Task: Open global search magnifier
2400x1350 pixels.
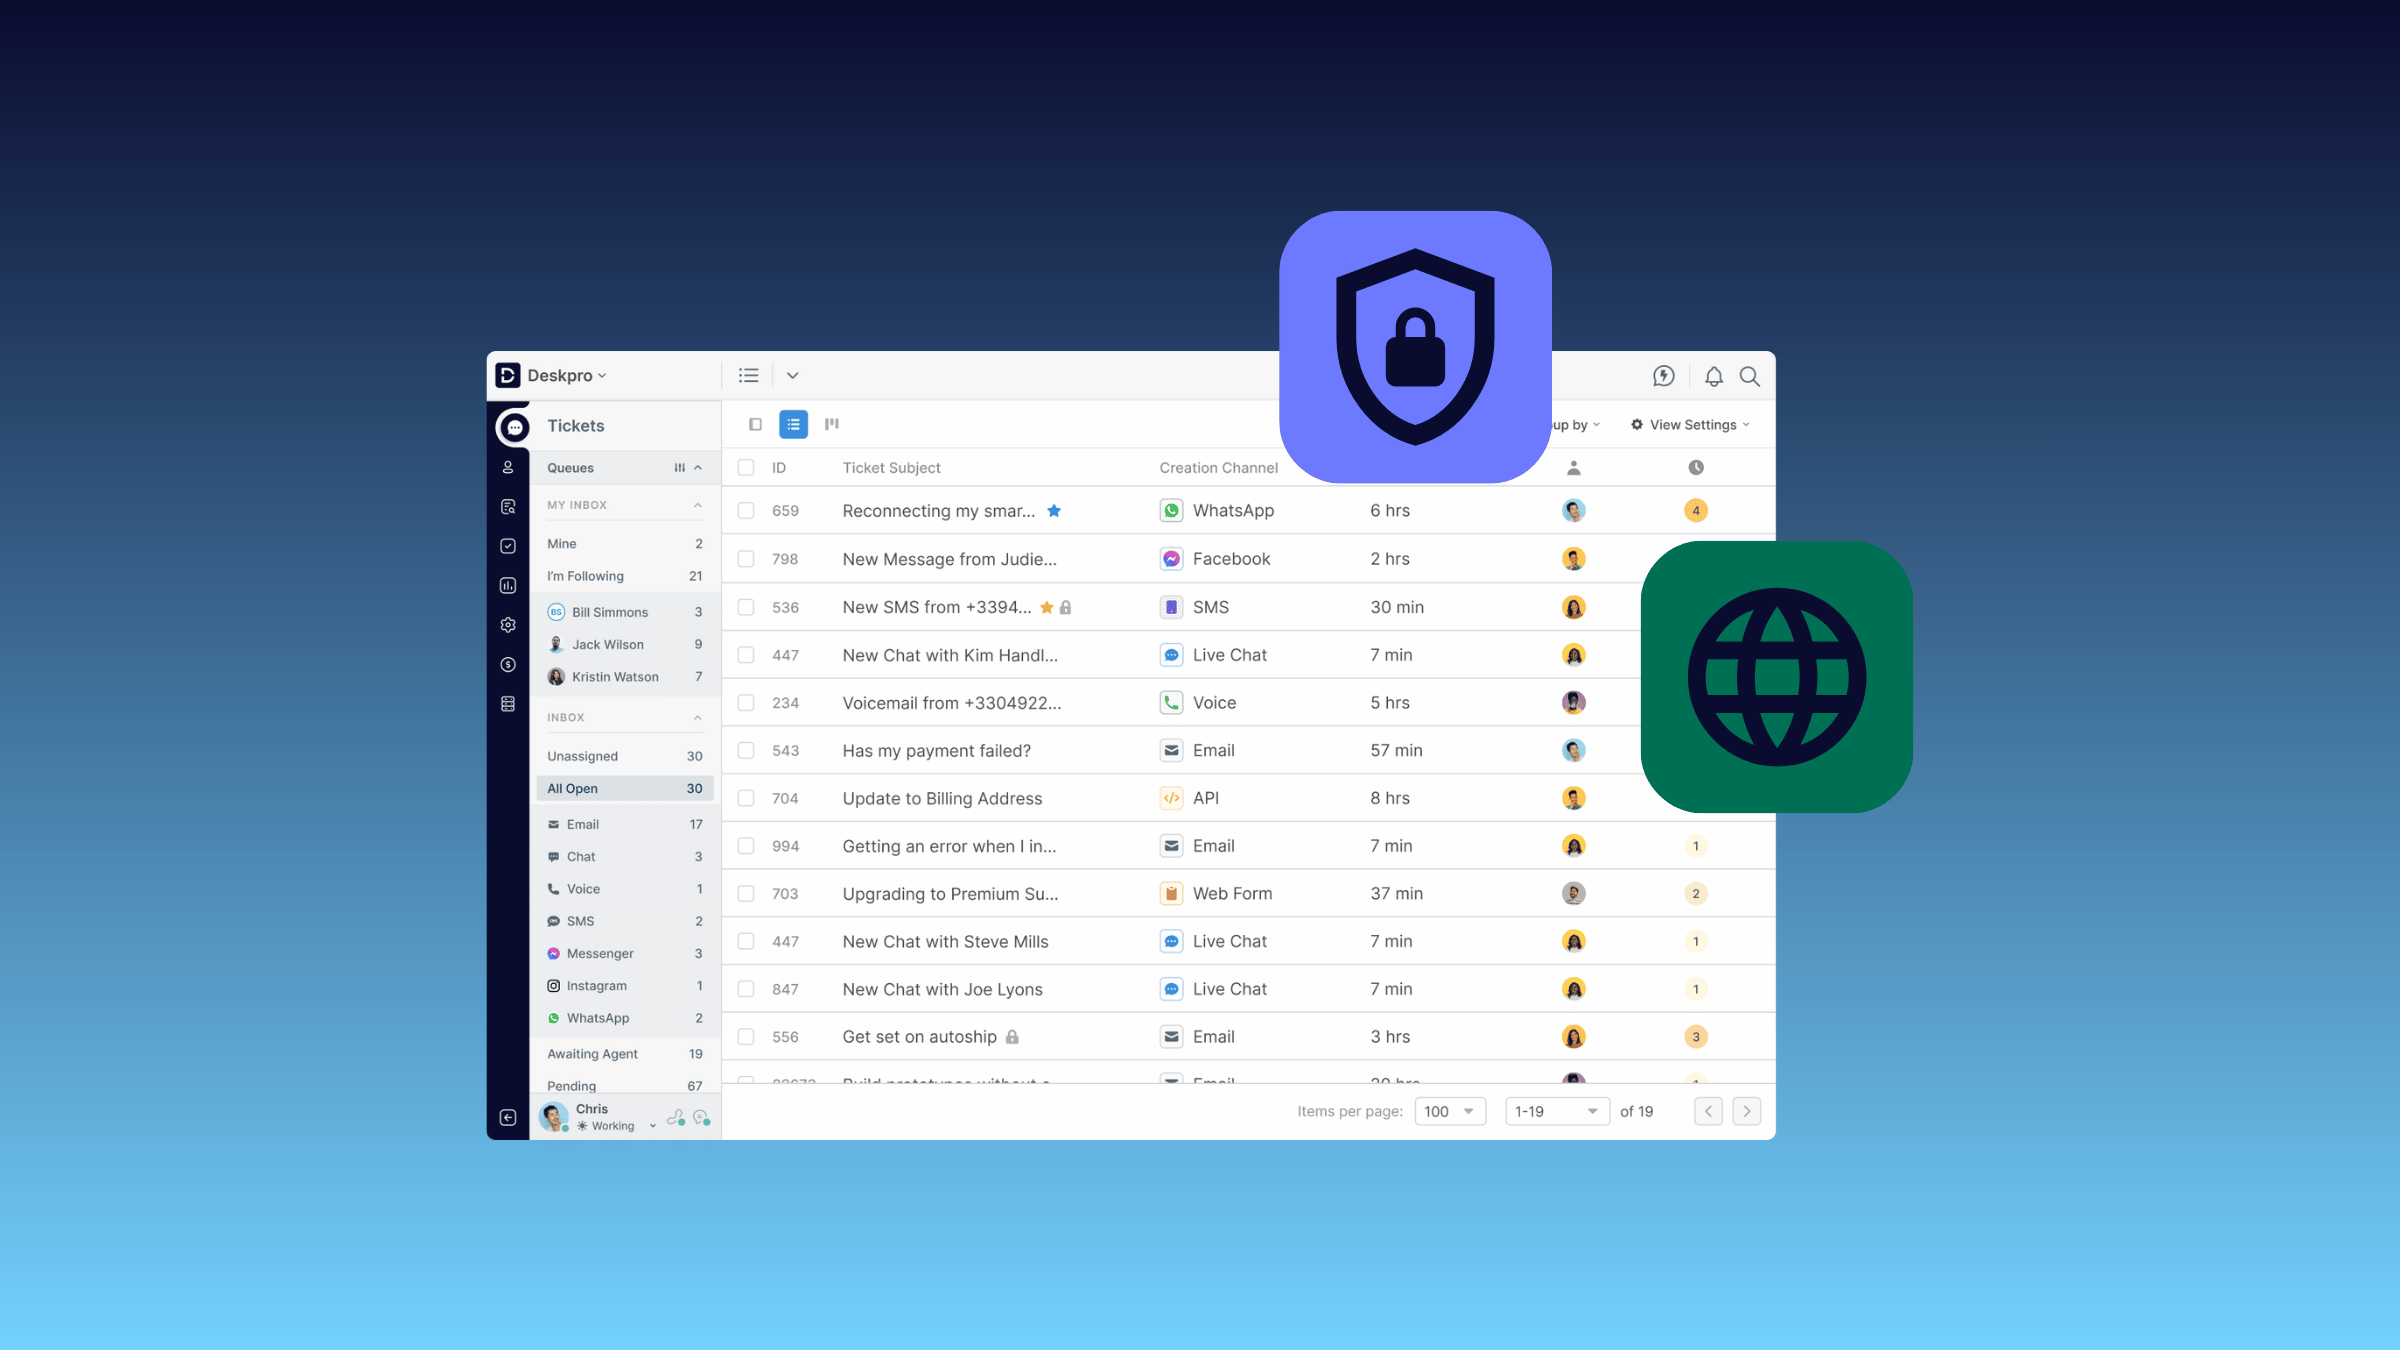Action: [x=1750, y=376]
